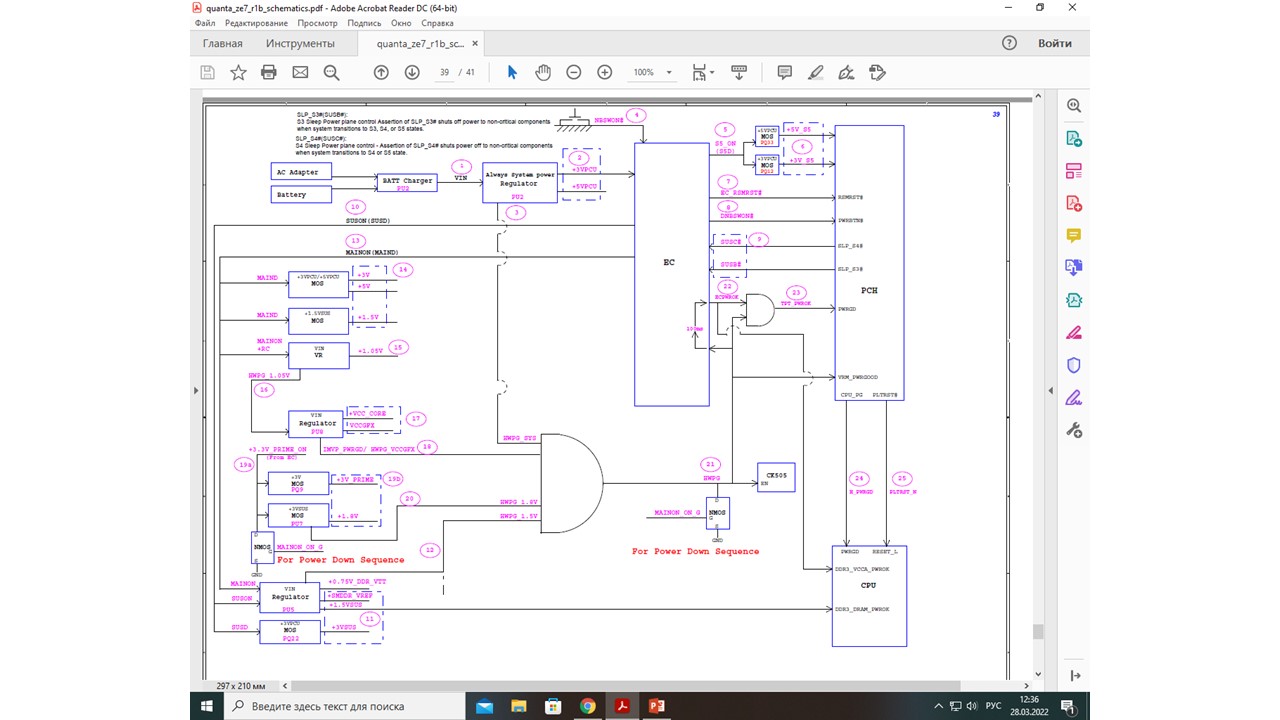Open the Create PDF tool in the sidebar
The width and height of the screenshot is (1280, 720).
click(1074, 203)
